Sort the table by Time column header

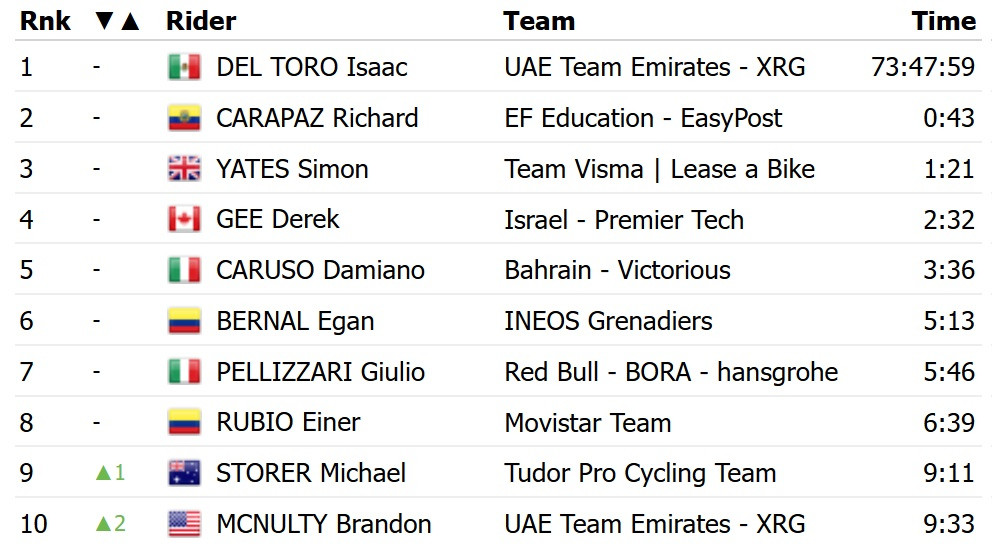943,21
